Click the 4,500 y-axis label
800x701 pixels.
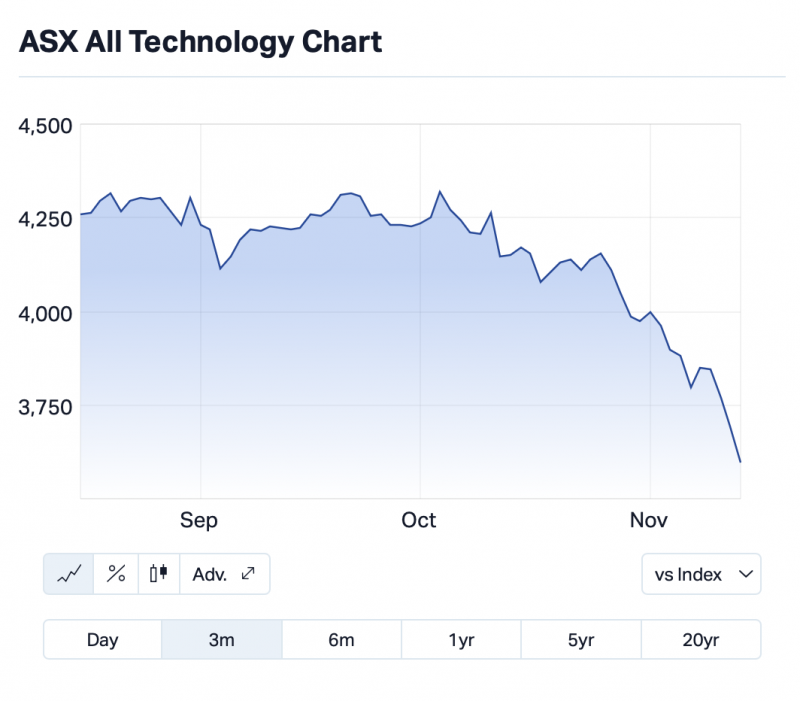click(x=46, y=125)
